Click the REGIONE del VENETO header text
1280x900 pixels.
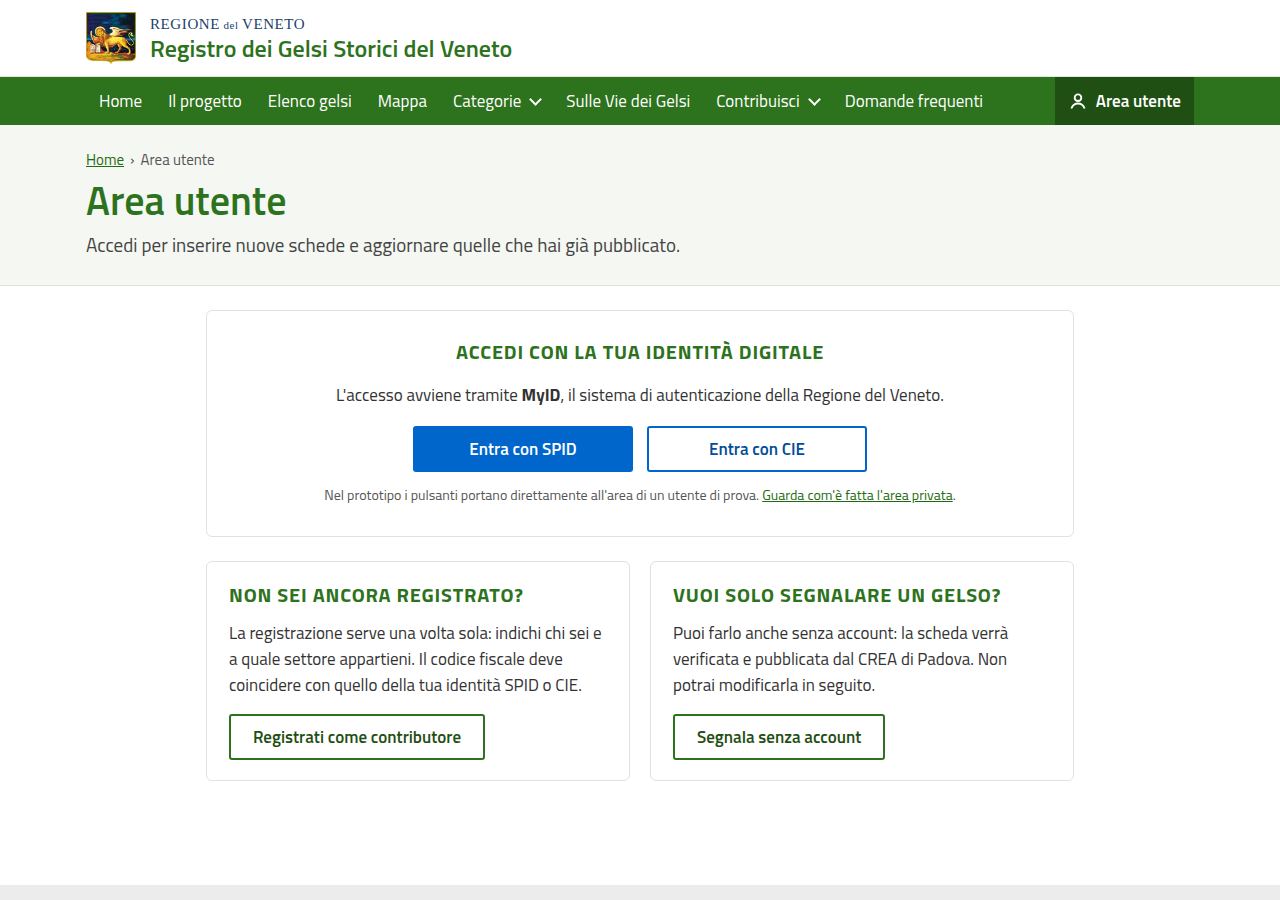[x=227, y=24]
